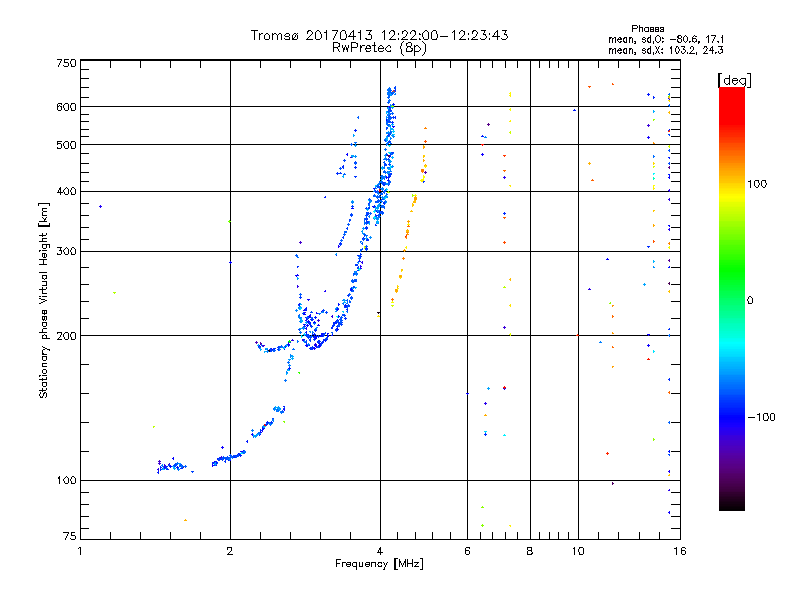
Task: Click the orange X-mode trace near 300 km
Action: (405, 250)
